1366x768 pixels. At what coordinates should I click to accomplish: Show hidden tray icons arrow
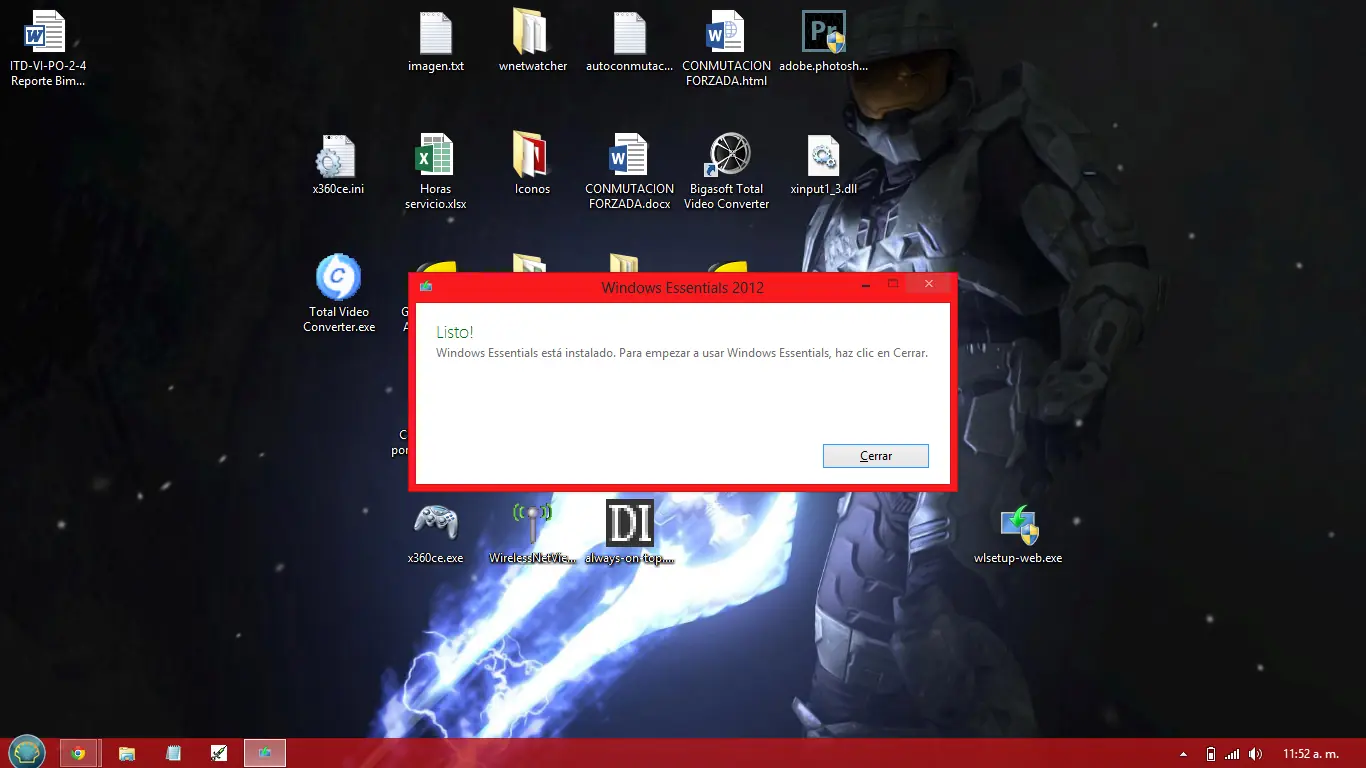point(1184,754)
